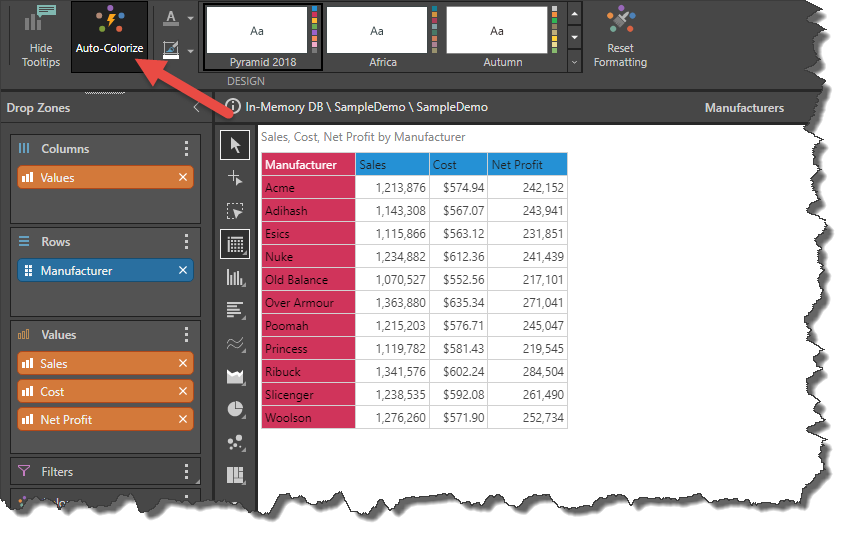The width and height of the screenshot is (849, 535).
Task: Open the Rows zone options menu
Action: coord(186,242)
